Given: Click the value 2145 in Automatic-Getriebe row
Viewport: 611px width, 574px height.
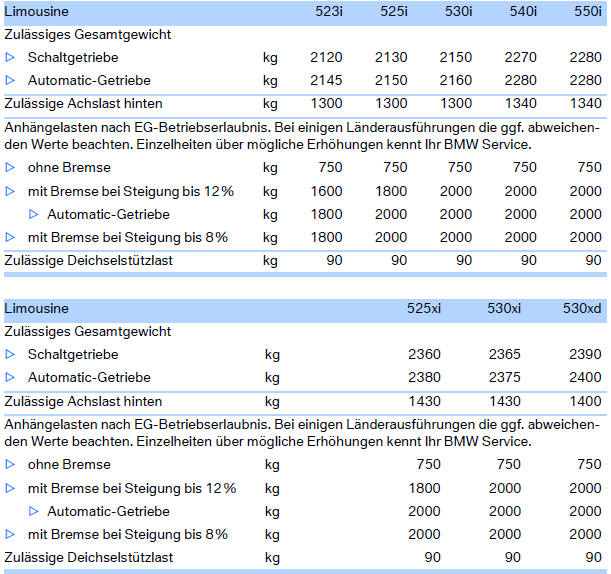Looking at the screenshot, I should coord(326,81).
